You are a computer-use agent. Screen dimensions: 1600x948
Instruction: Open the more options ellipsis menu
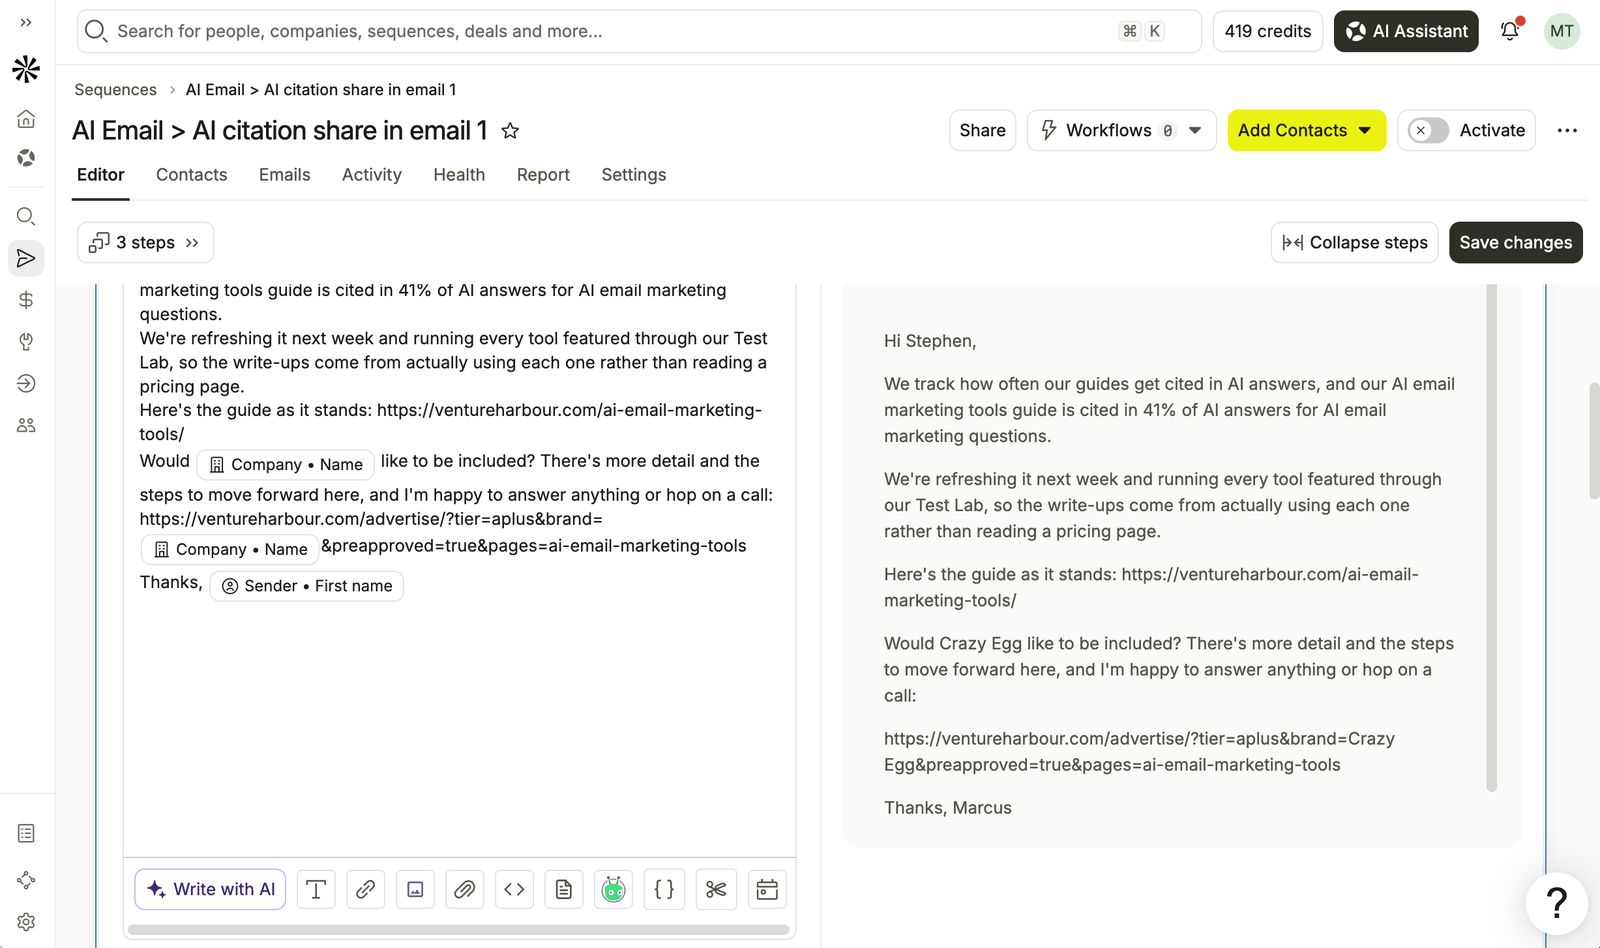point(1567,131)
